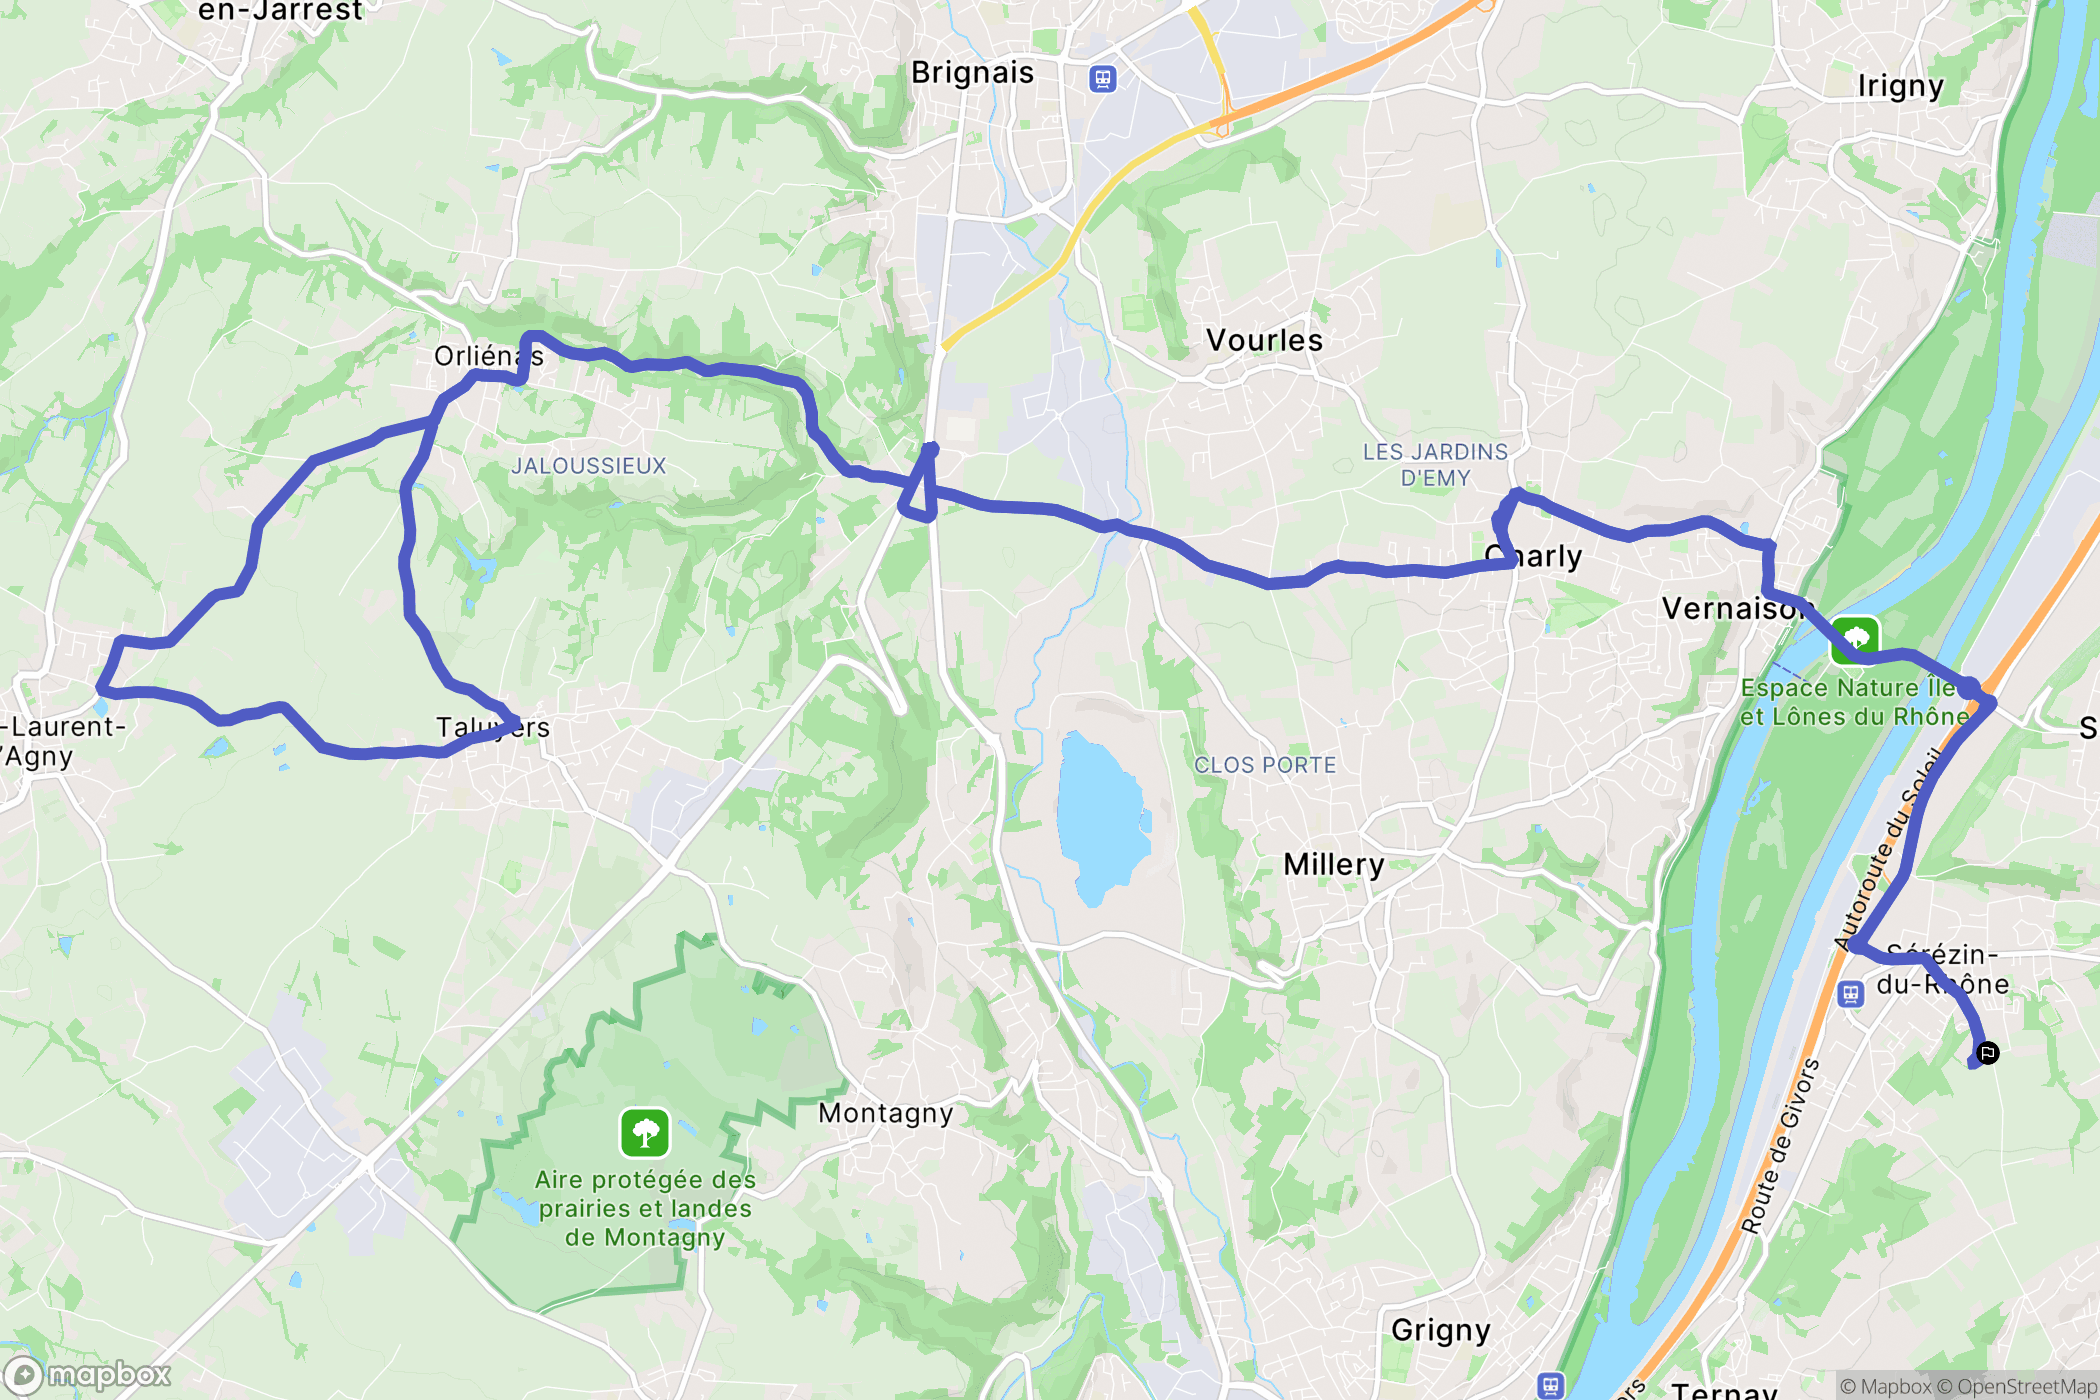The width and height of the screenshot is (2100, 1400).
Task: Click the JALOUSSIEUX locality label
Action: tap(589, 466)
